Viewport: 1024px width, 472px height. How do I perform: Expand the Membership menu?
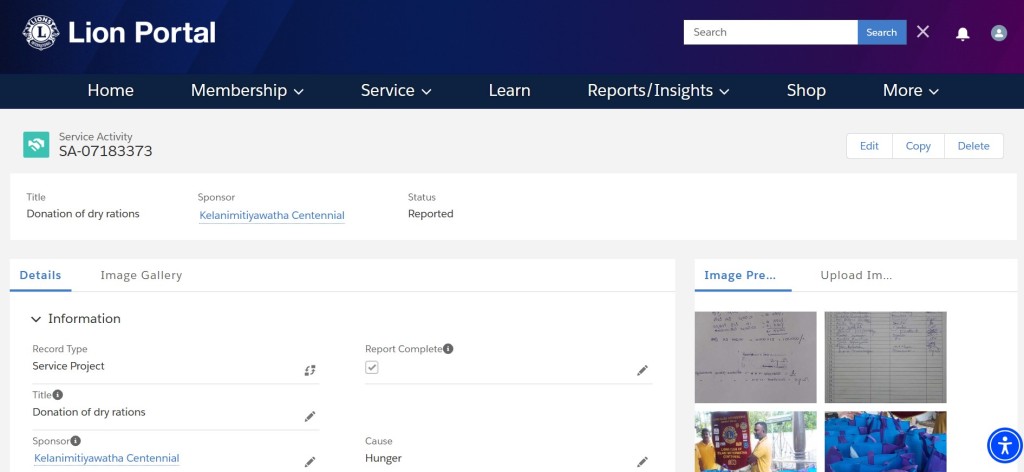click(247, 91)
